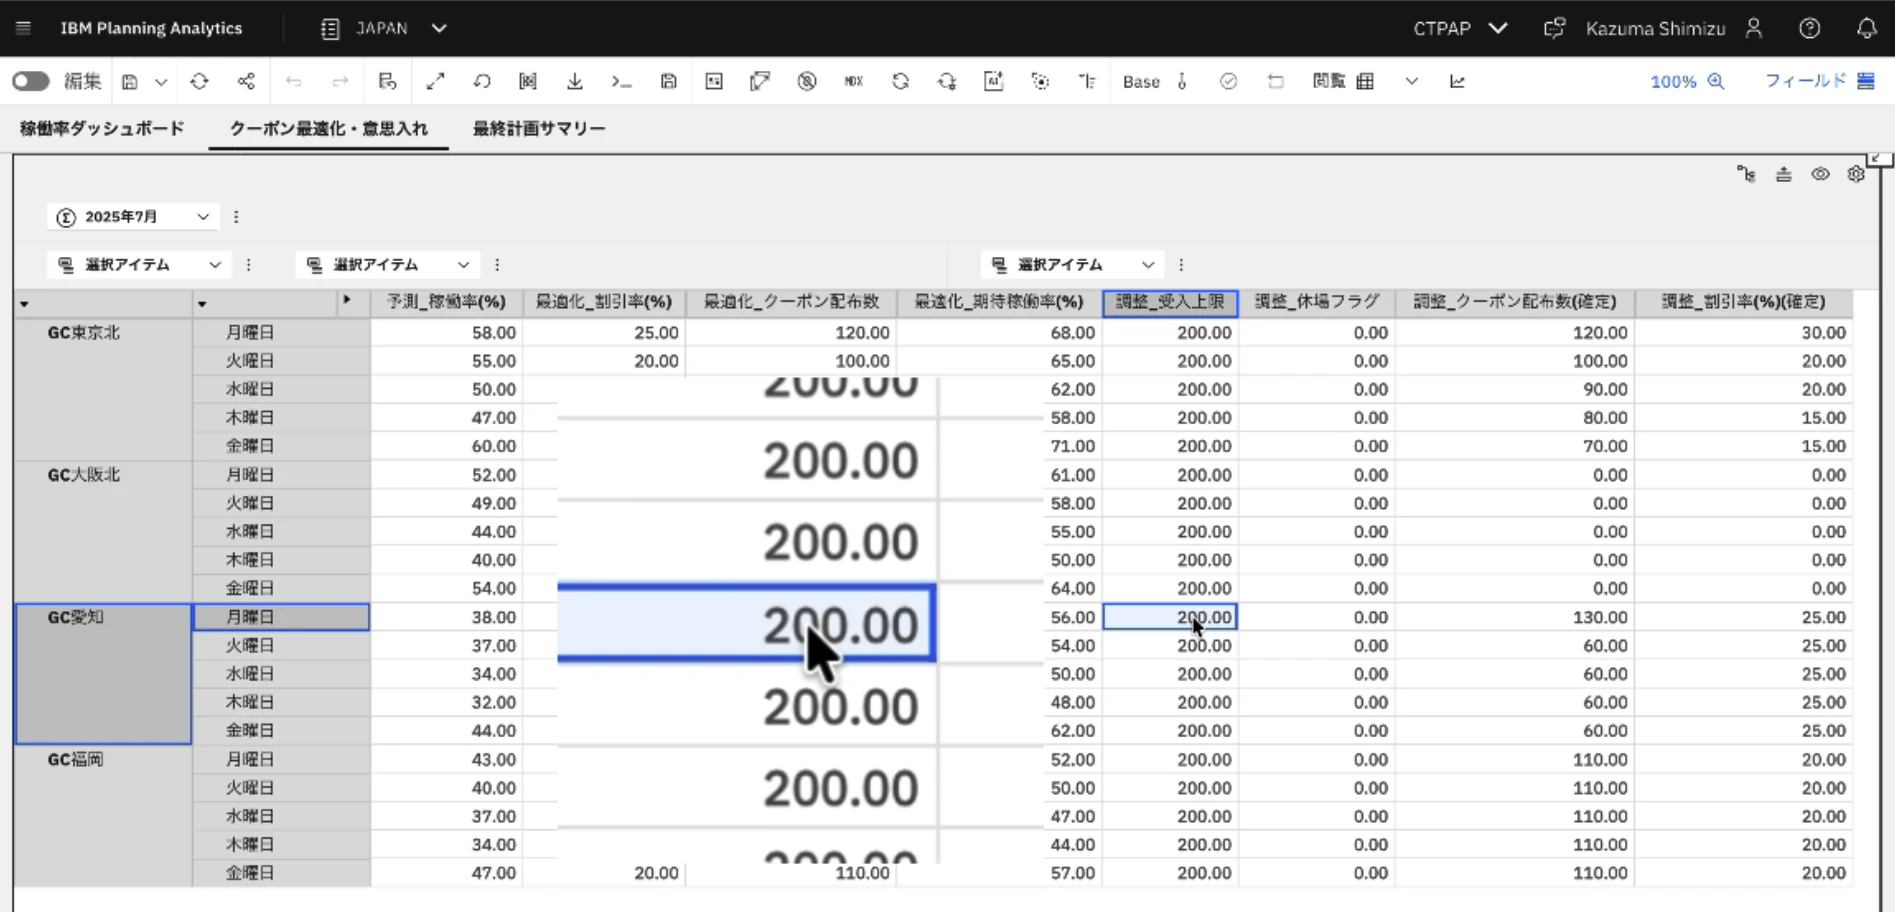
Task: Click the 調整_受入上限 column header
Action: tap(1170, 302)
